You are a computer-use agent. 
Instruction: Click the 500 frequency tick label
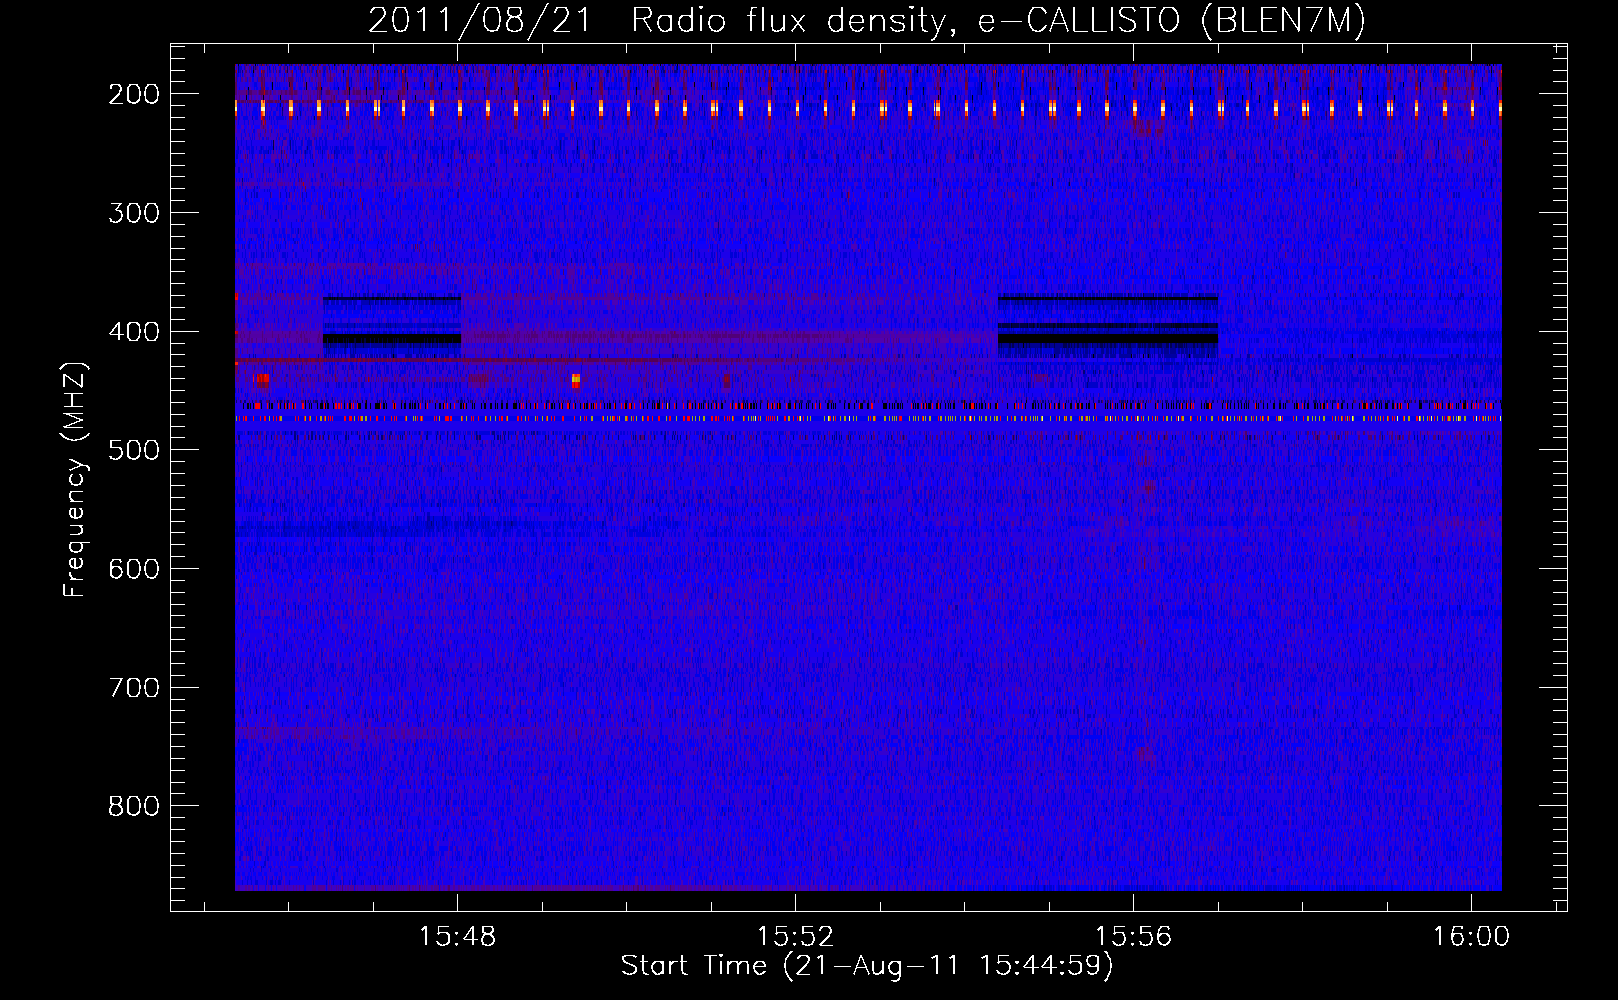click(134, 450)
